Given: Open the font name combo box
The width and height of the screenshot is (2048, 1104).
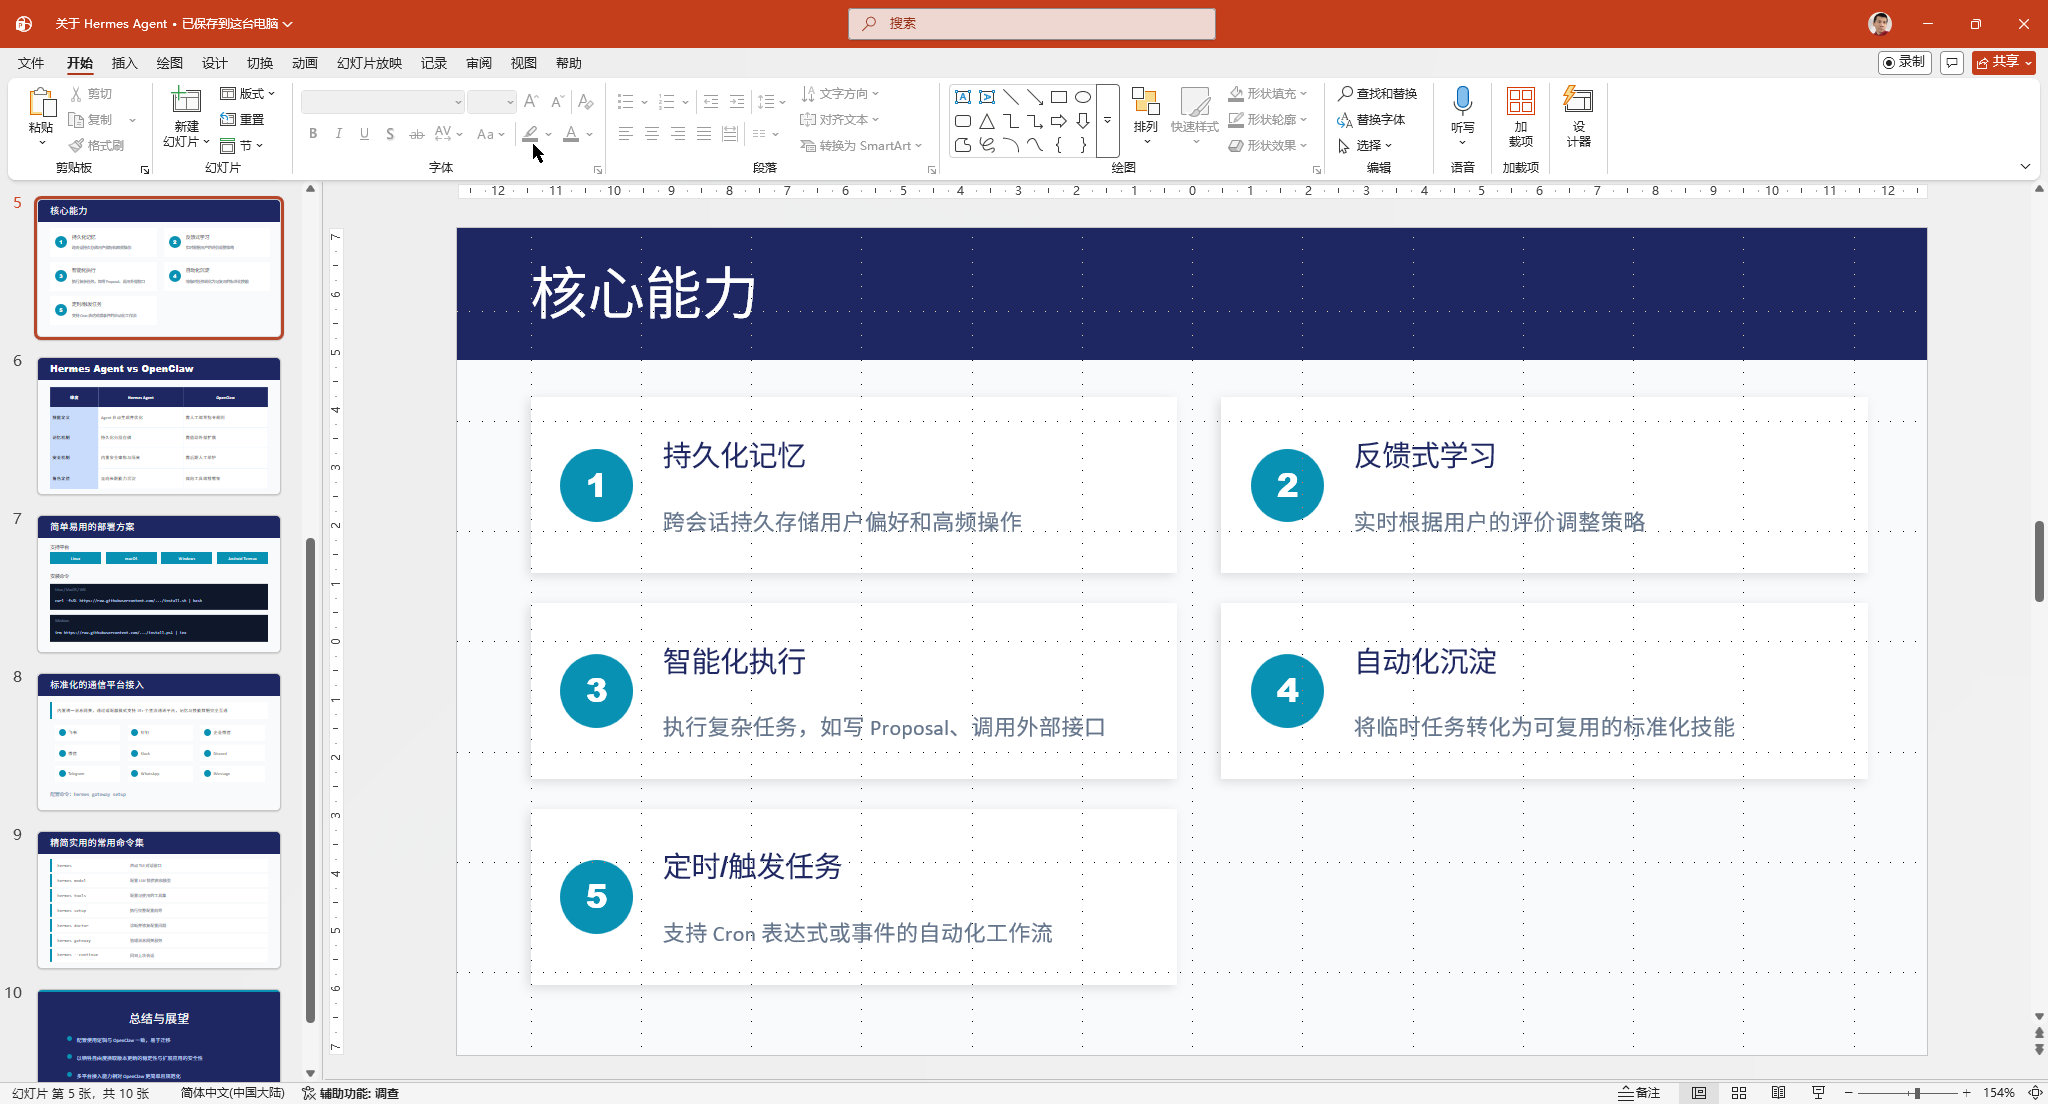Looking at the screenshot, I should pyautogui.click(x=383, y=102).
